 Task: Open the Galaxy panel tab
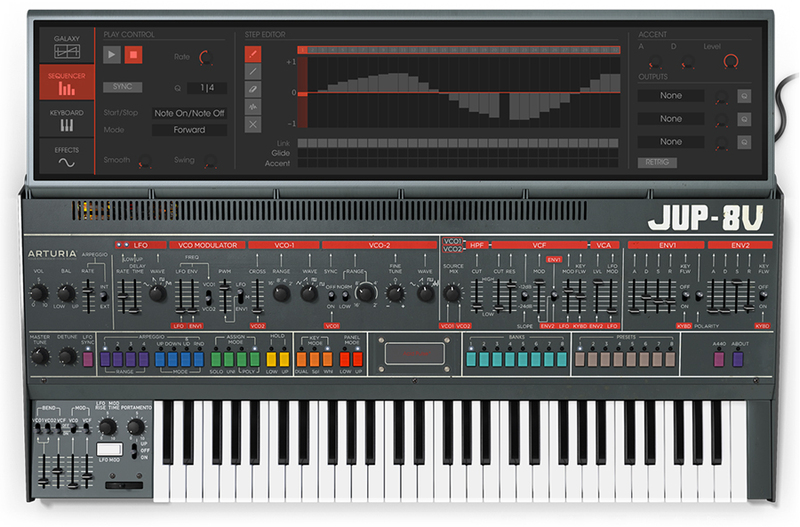(67, 46)
